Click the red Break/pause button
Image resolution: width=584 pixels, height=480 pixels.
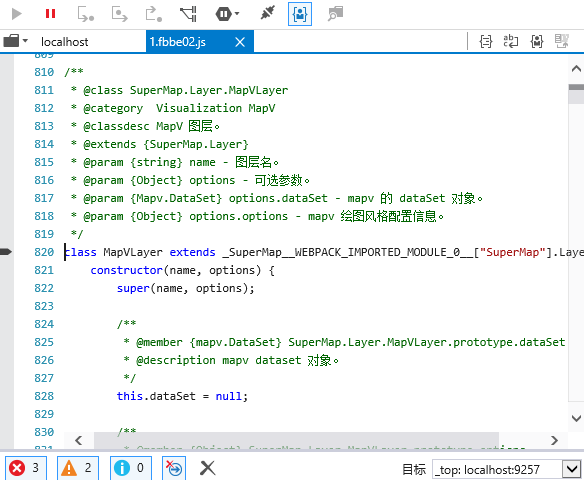(x=50, y=14)
